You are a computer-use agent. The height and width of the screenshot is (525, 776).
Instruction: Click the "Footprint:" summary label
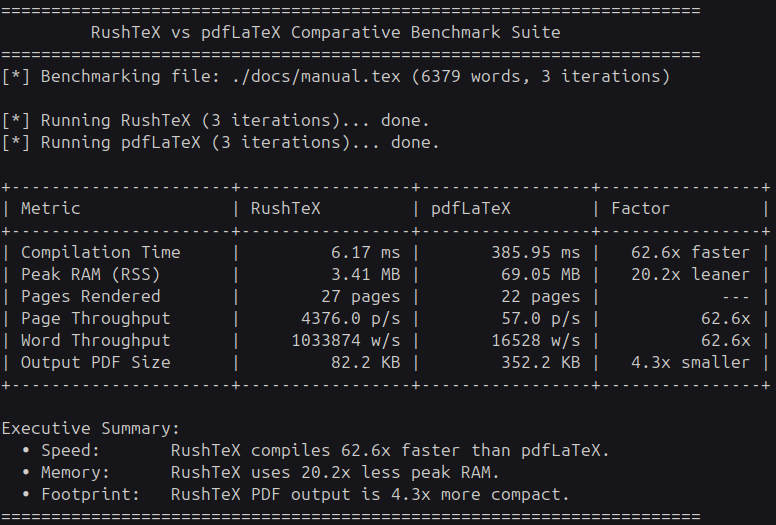coord(91,494)
